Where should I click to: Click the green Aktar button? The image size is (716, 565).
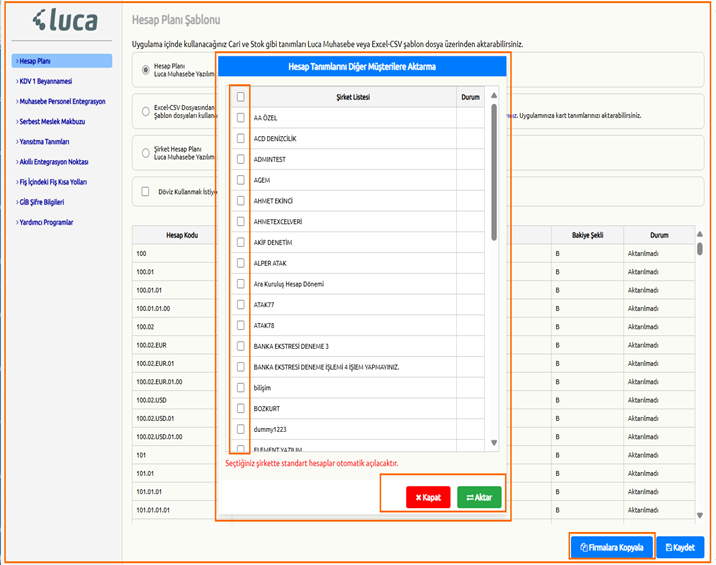(x=479, y=497)
